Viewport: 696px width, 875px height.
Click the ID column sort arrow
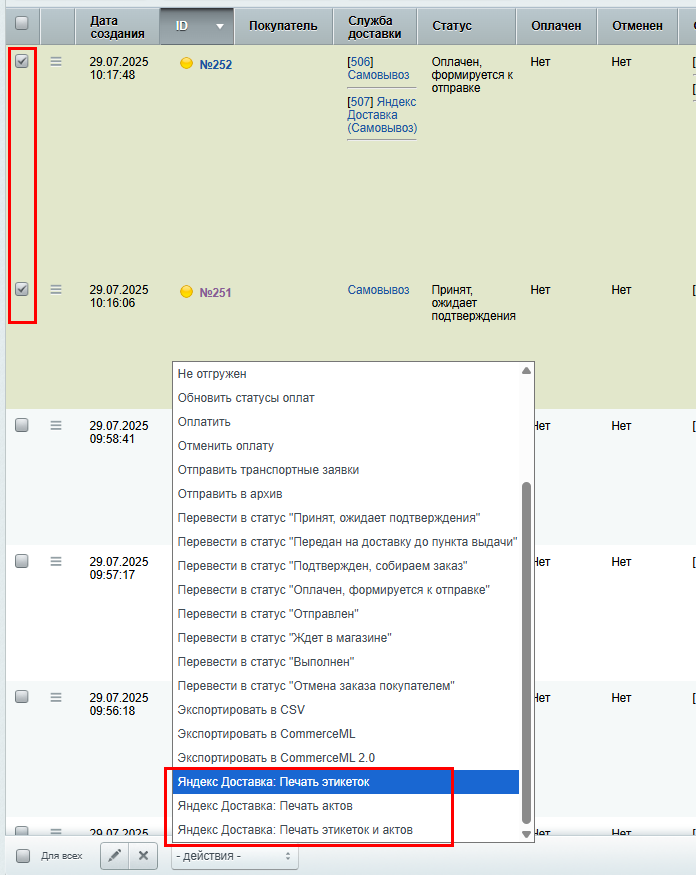[220, 26]
